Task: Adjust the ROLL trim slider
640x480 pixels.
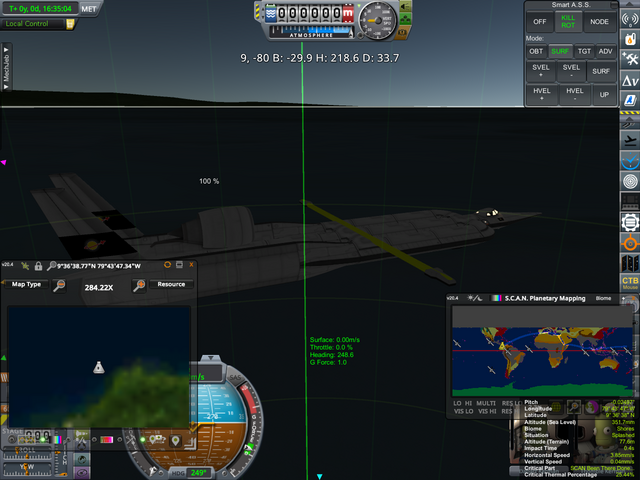Action: click(x=27, y=451)
